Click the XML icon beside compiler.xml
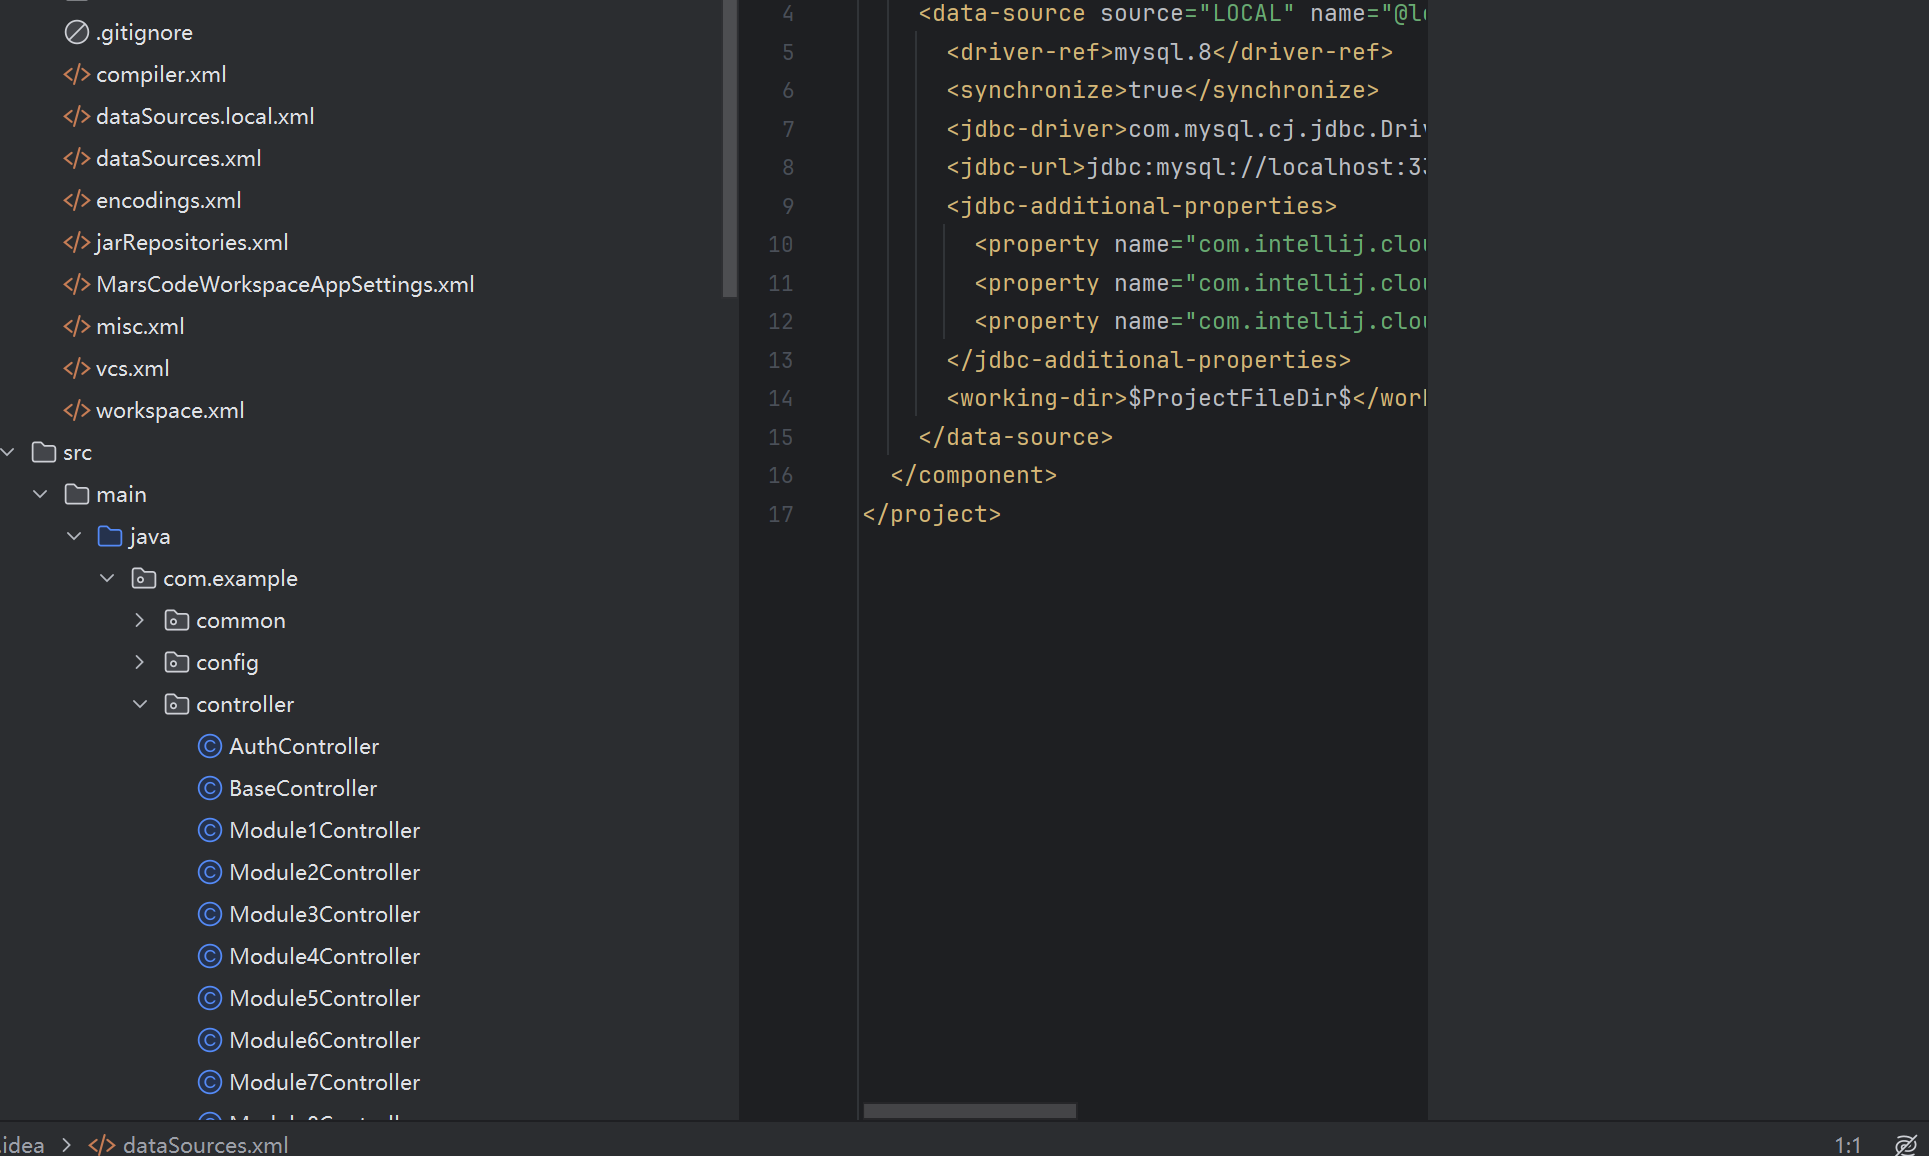 77,75
